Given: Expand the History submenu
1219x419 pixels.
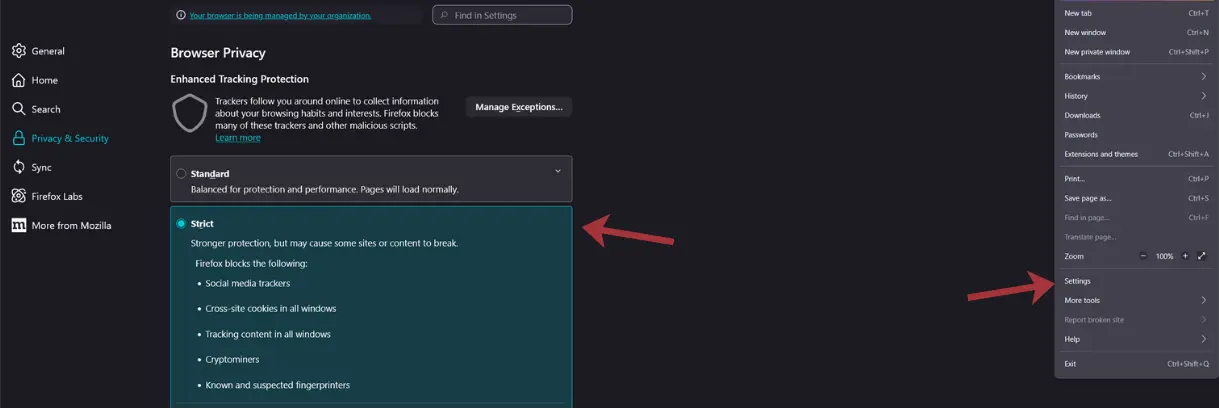Looking at the screenshot, I should point(1203,96).
